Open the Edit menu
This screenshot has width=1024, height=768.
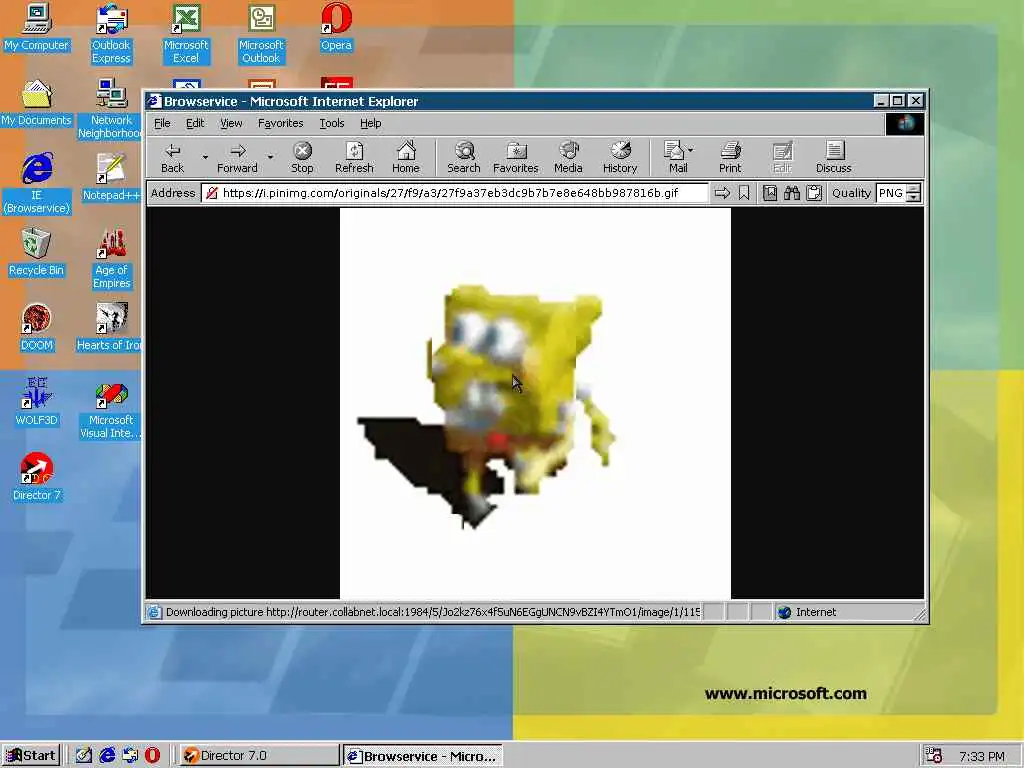click(x=195, y=123)
